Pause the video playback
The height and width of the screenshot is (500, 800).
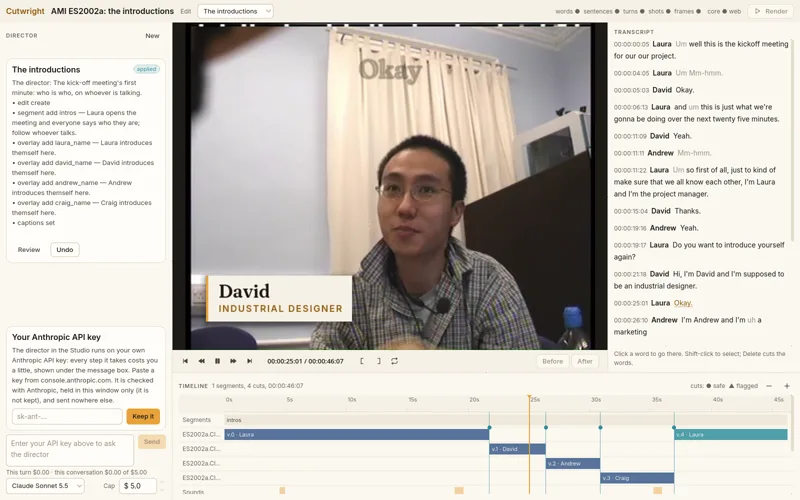tap(217, 361)
